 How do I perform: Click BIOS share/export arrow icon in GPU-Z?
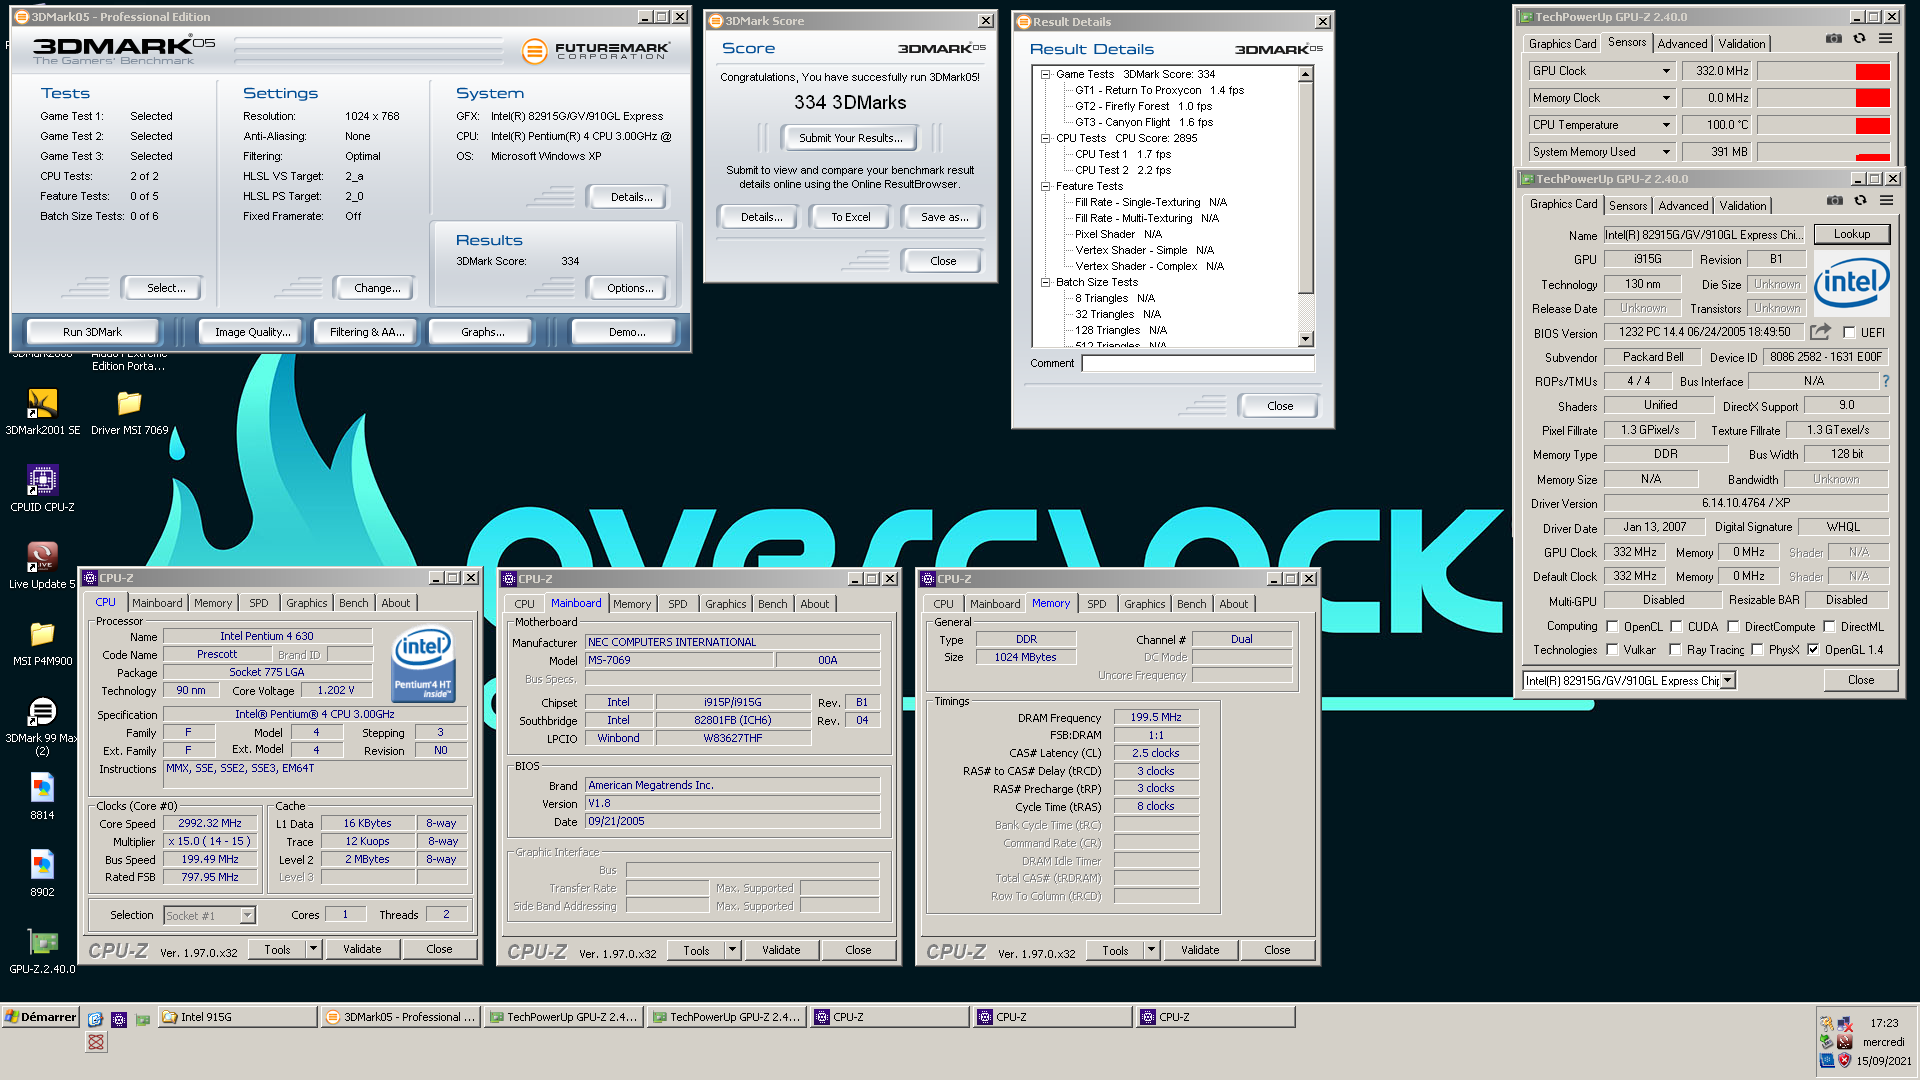click(1820, 332)
